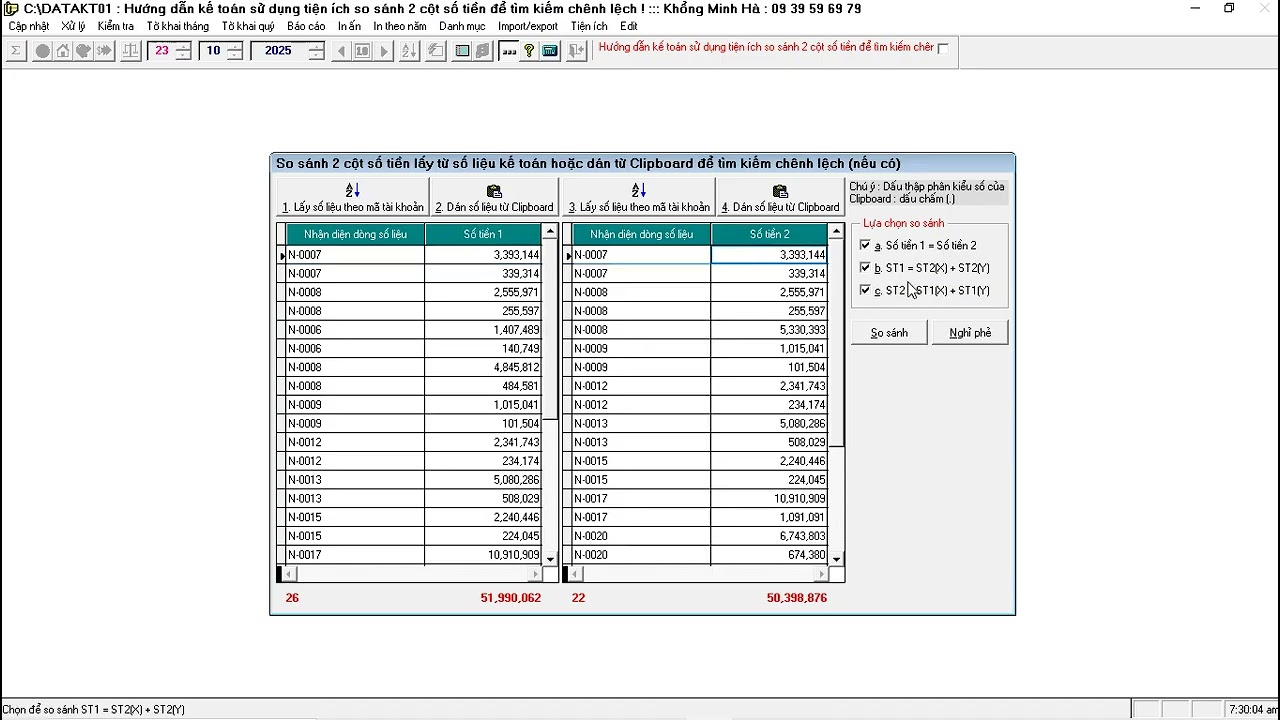Decrease the month value 10 with down spinner
This screenshot has height=720, width=1280.
tap(235, 56)
